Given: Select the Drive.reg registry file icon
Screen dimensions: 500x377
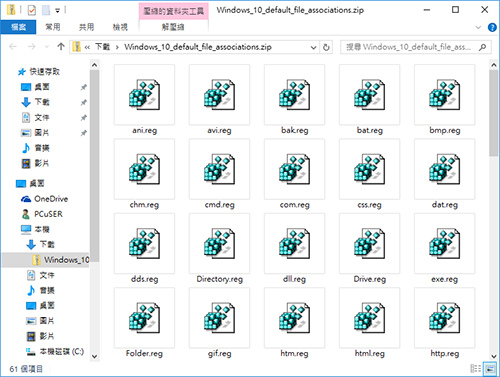Looking at the screenshot, I should (x=369, y=244).
